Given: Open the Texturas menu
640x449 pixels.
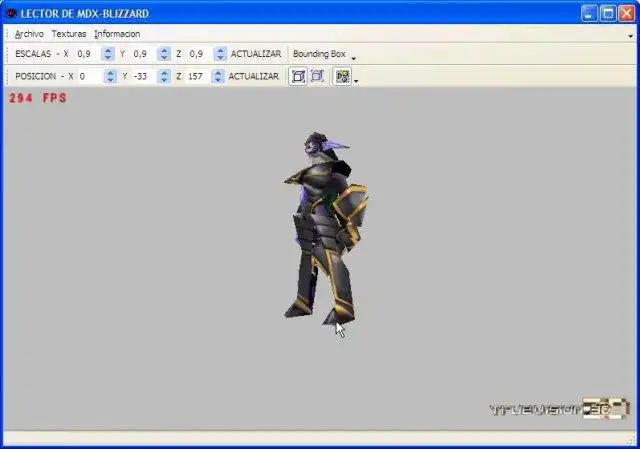Looking at the screenshot, I should tap(69, 34).
